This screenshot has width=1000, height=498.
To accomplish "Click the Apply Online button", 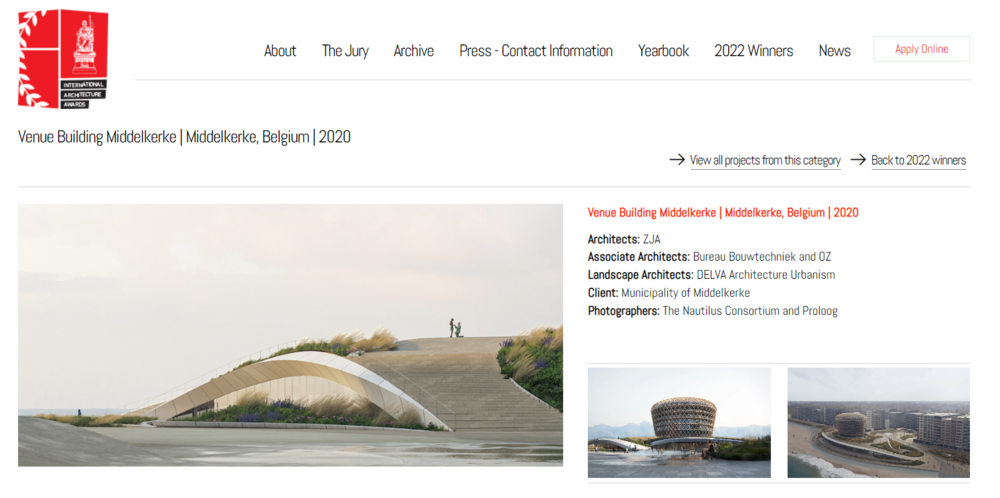I will [x=922, y=49].
